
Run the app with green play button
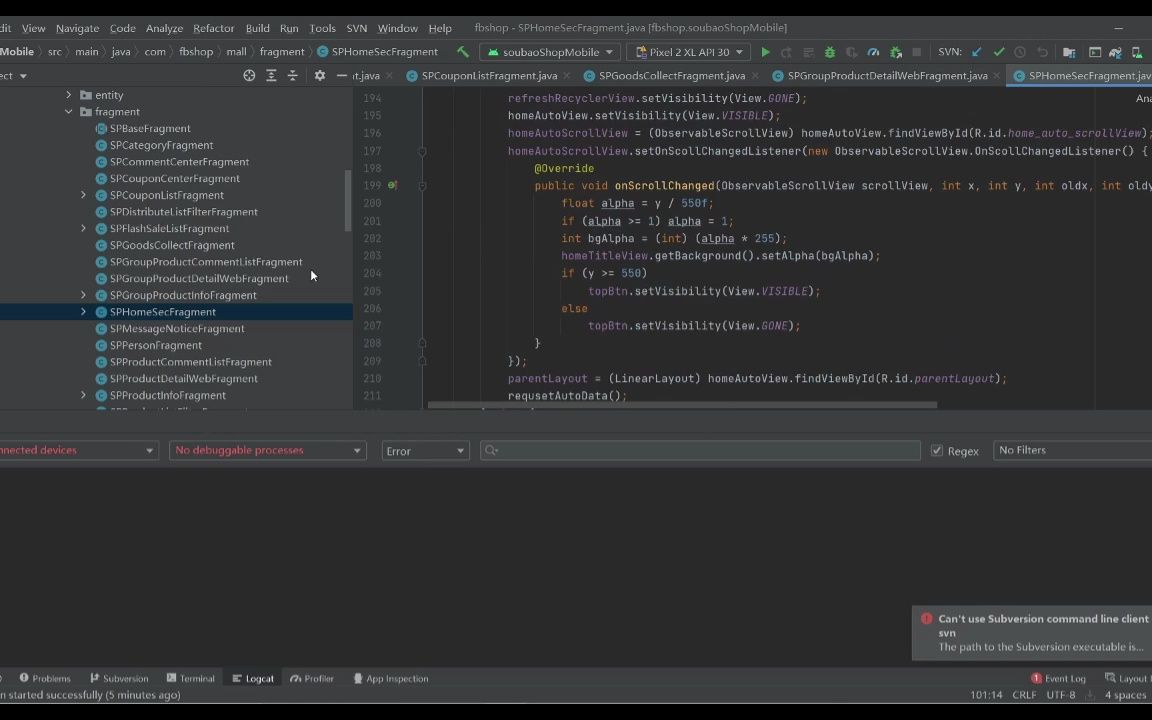click(766, 52)
